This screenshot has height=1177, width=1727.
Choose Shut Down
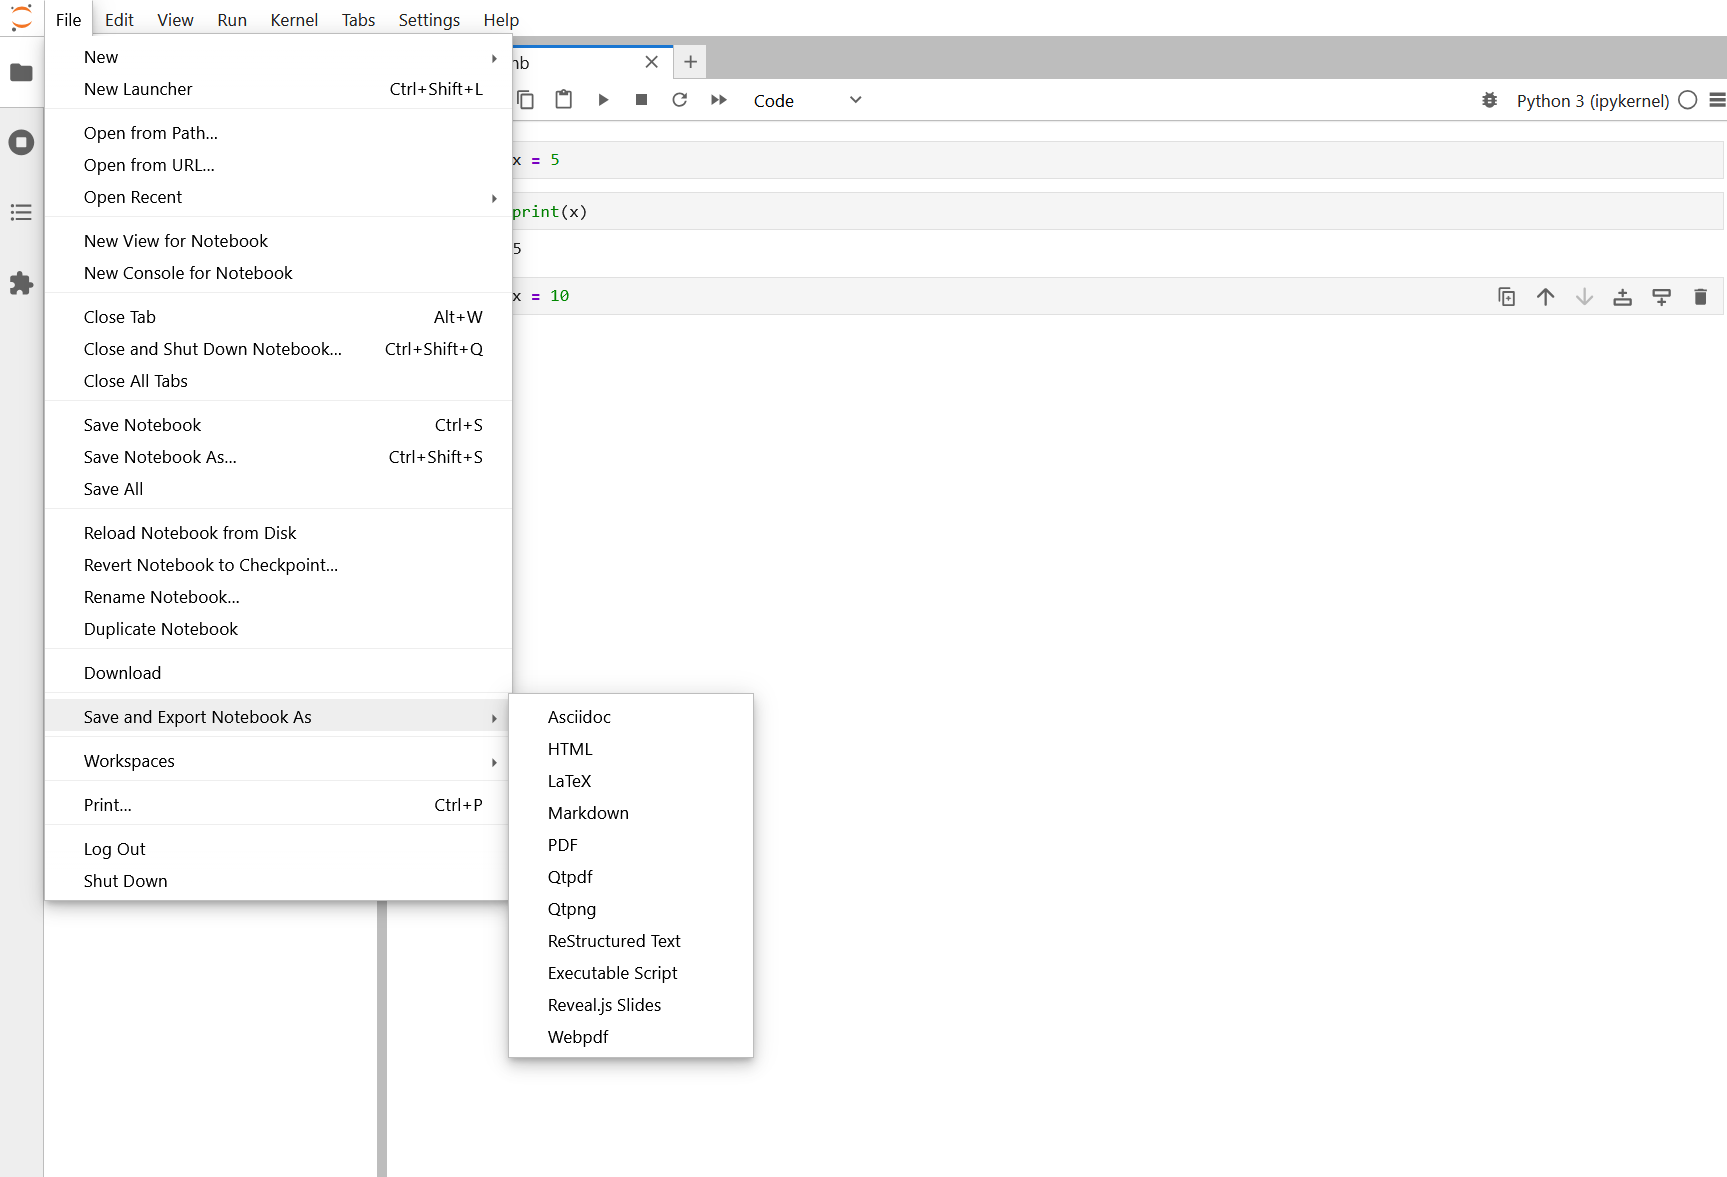point(278,881)
